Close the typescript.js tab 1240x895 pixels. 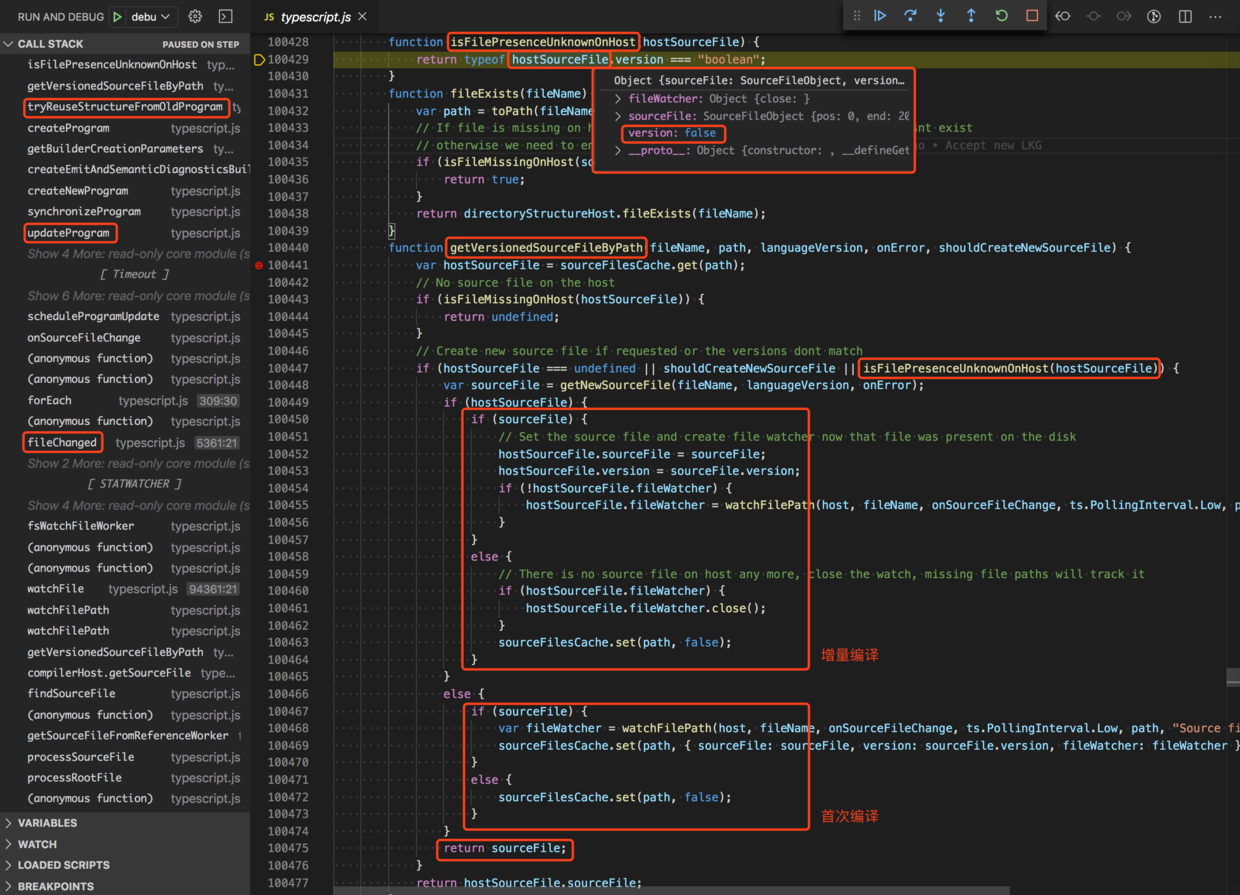tap(363, 17)
